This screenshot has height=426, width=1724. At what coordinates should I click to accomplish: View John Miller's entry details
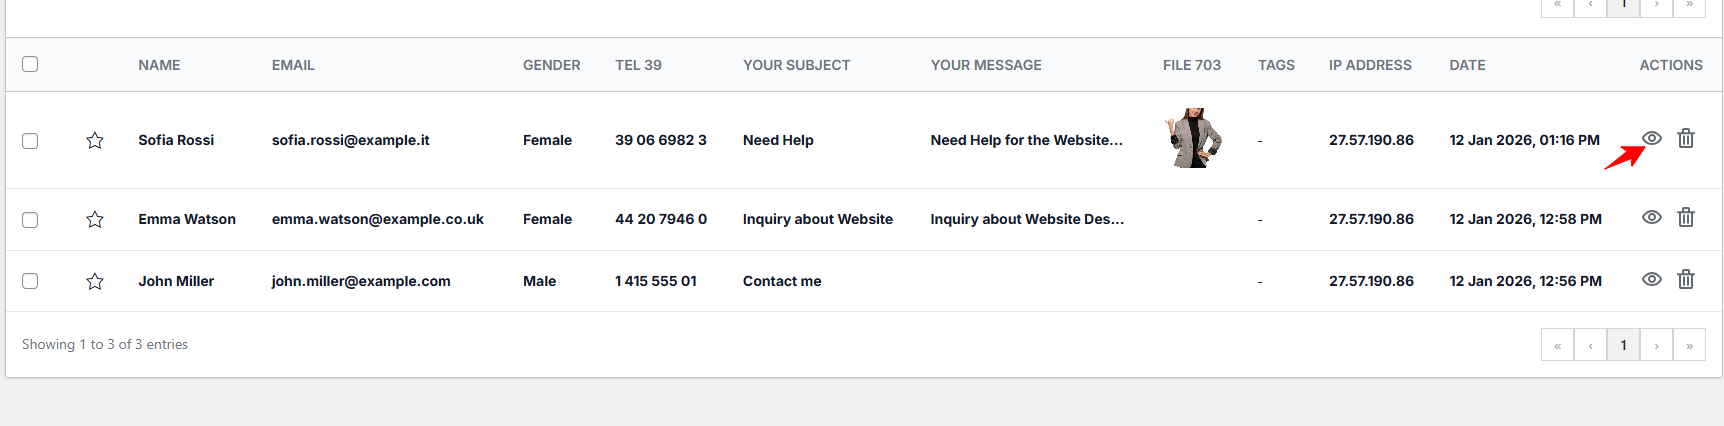tap(1652, 279)
